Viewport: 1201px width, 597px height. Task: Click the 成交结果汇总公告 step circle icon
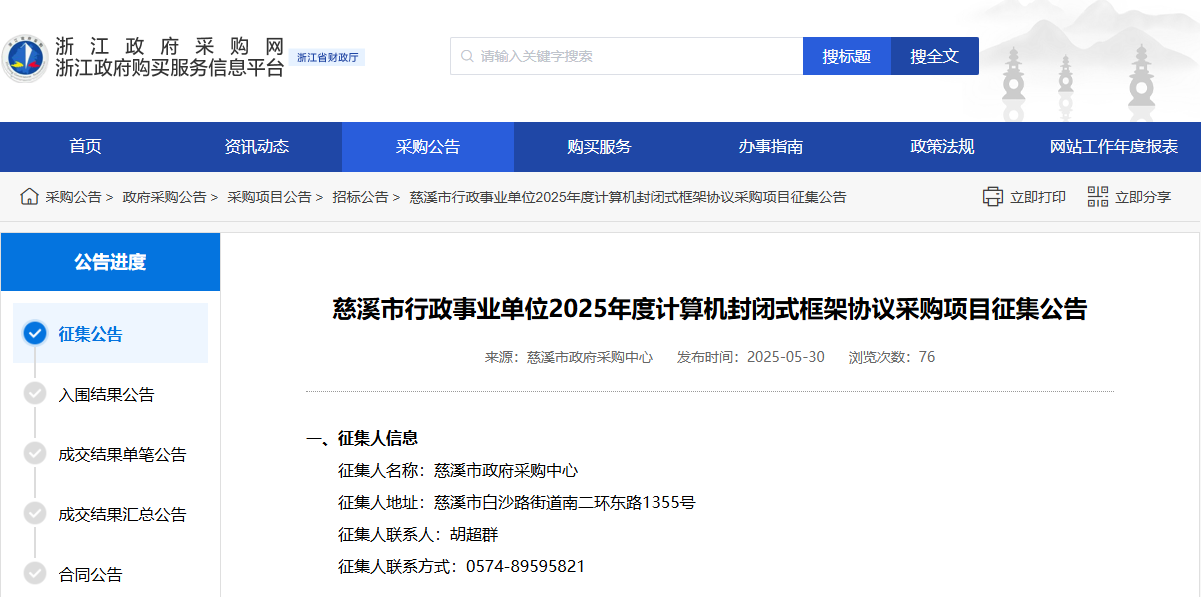(x=35, y=514)
